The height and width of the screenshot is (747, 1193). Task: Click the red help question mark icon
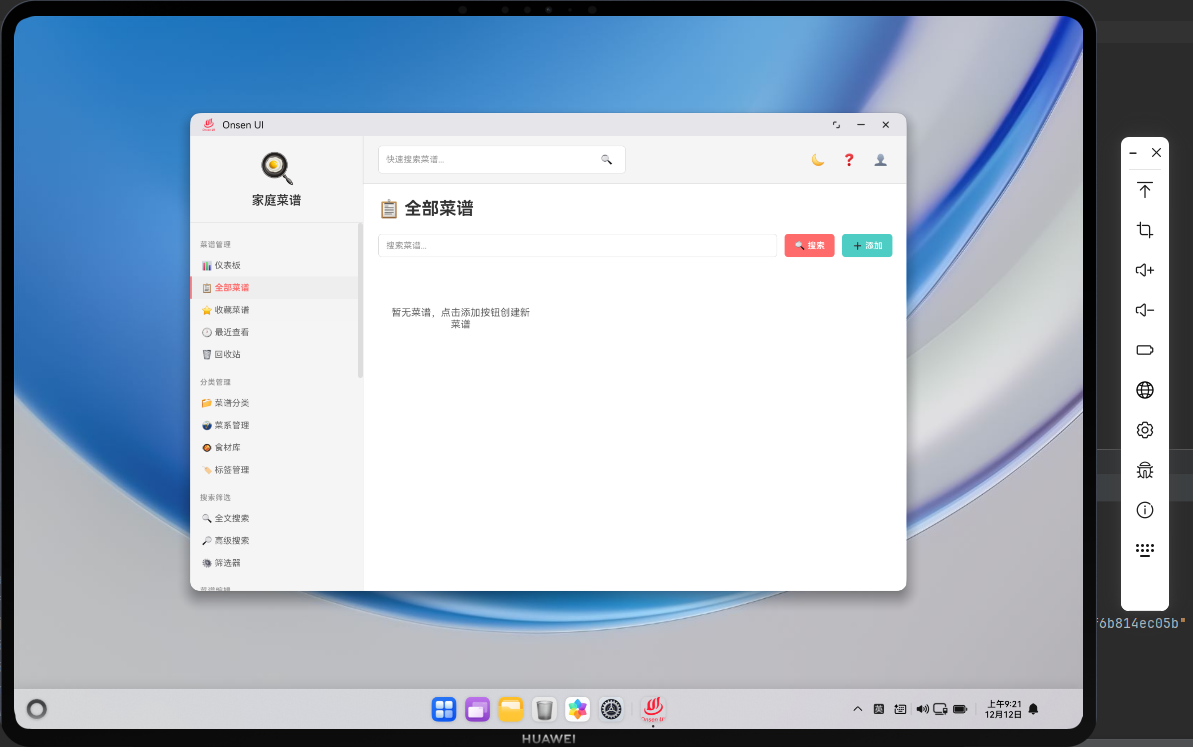tap(848, 160)
